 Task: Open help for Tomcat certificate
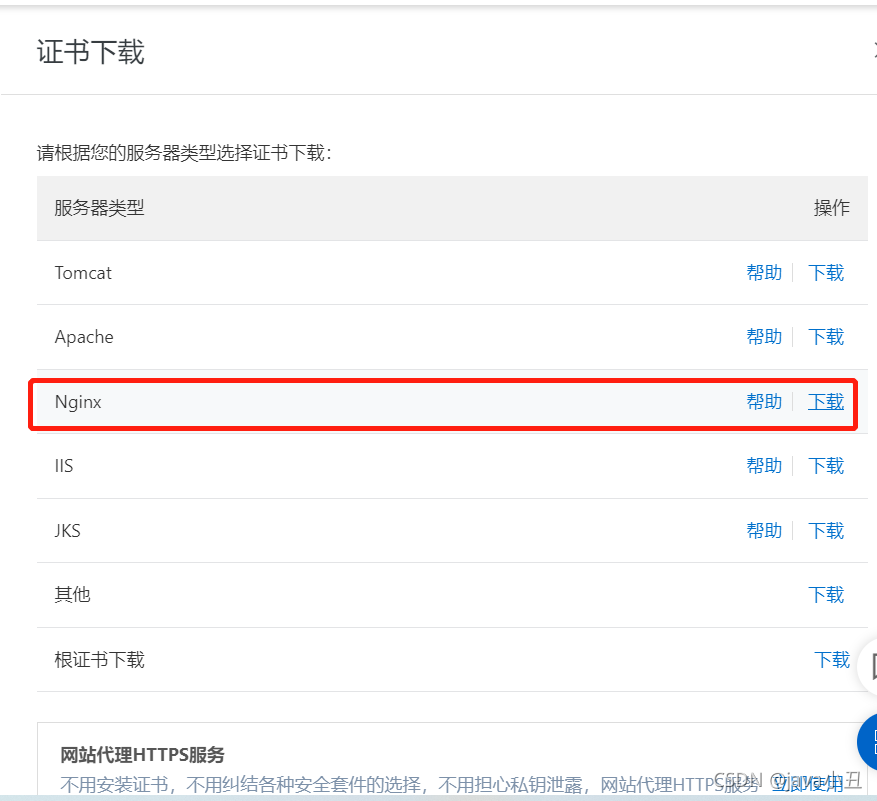[x=764, y=273]
